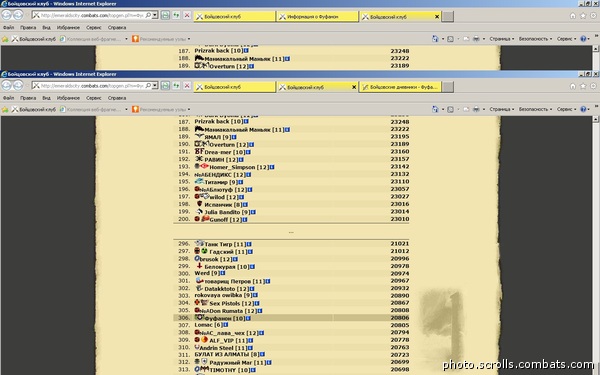Go back in the front window

tap(7, 86)
